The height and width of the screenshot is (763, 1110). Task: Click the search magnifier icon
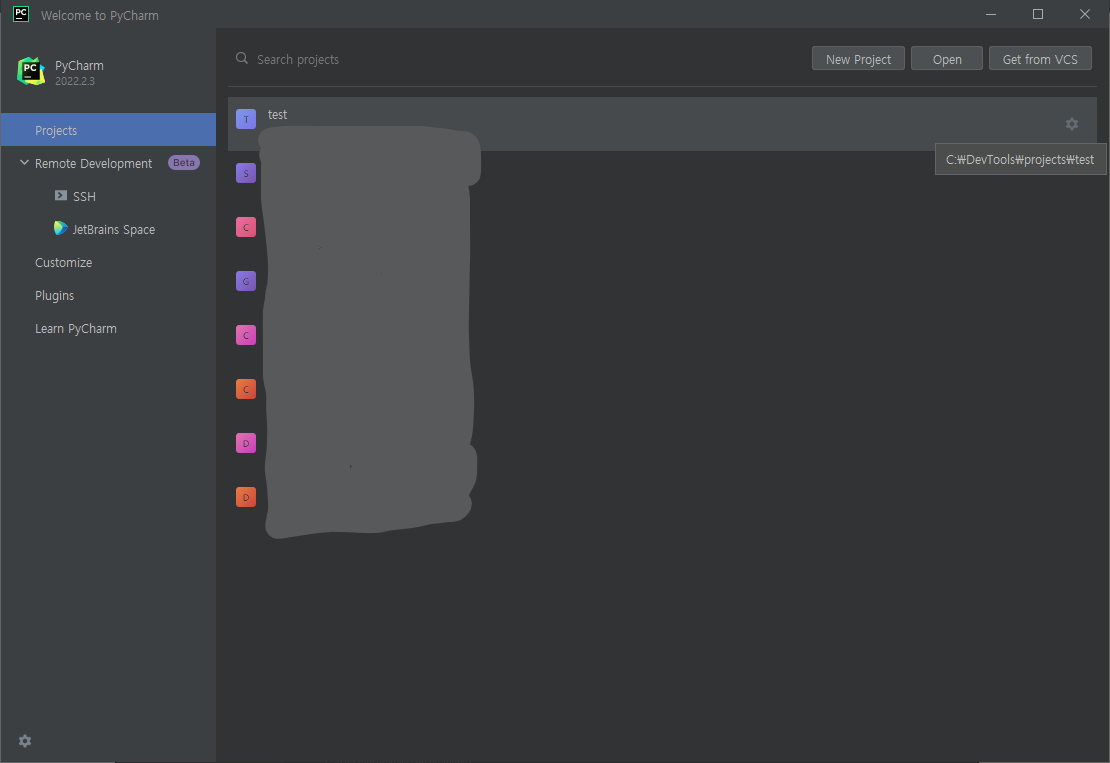[x=241, y=58]
